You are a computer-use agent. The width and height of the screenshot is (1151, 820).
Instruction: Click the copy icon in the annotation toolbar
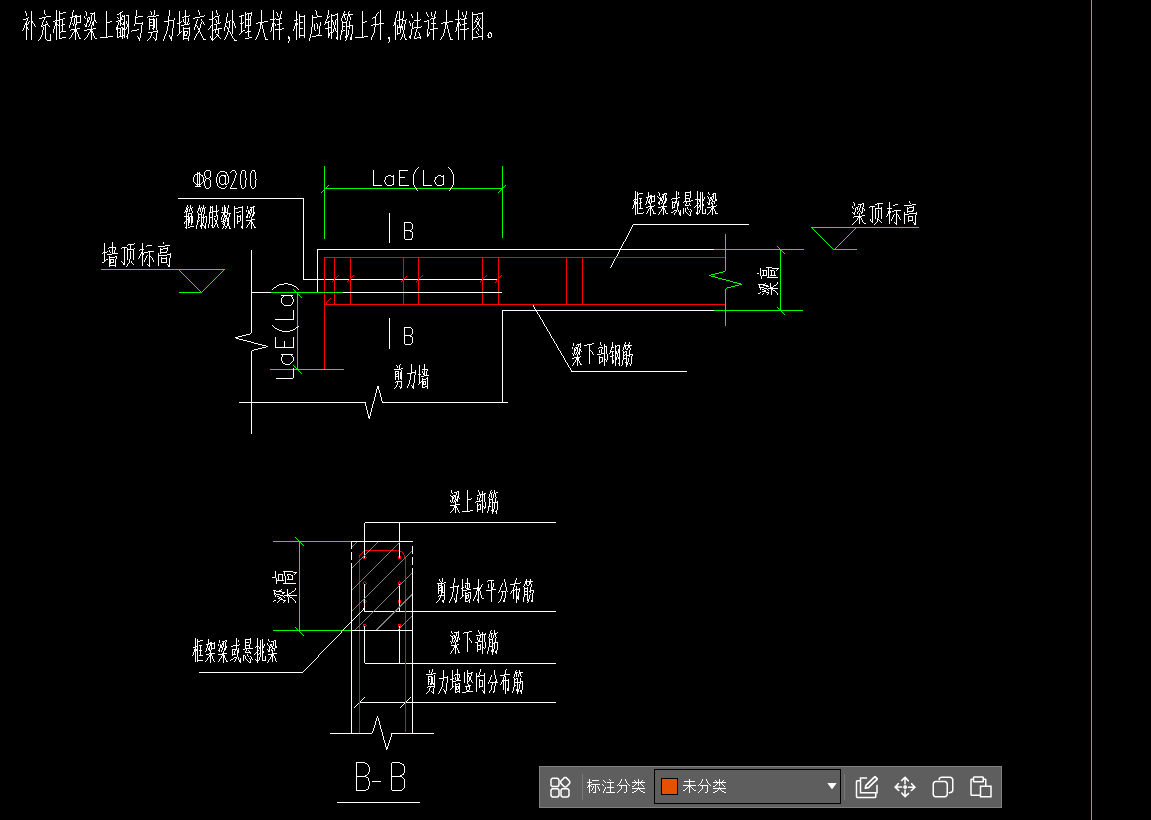[943, 787]
